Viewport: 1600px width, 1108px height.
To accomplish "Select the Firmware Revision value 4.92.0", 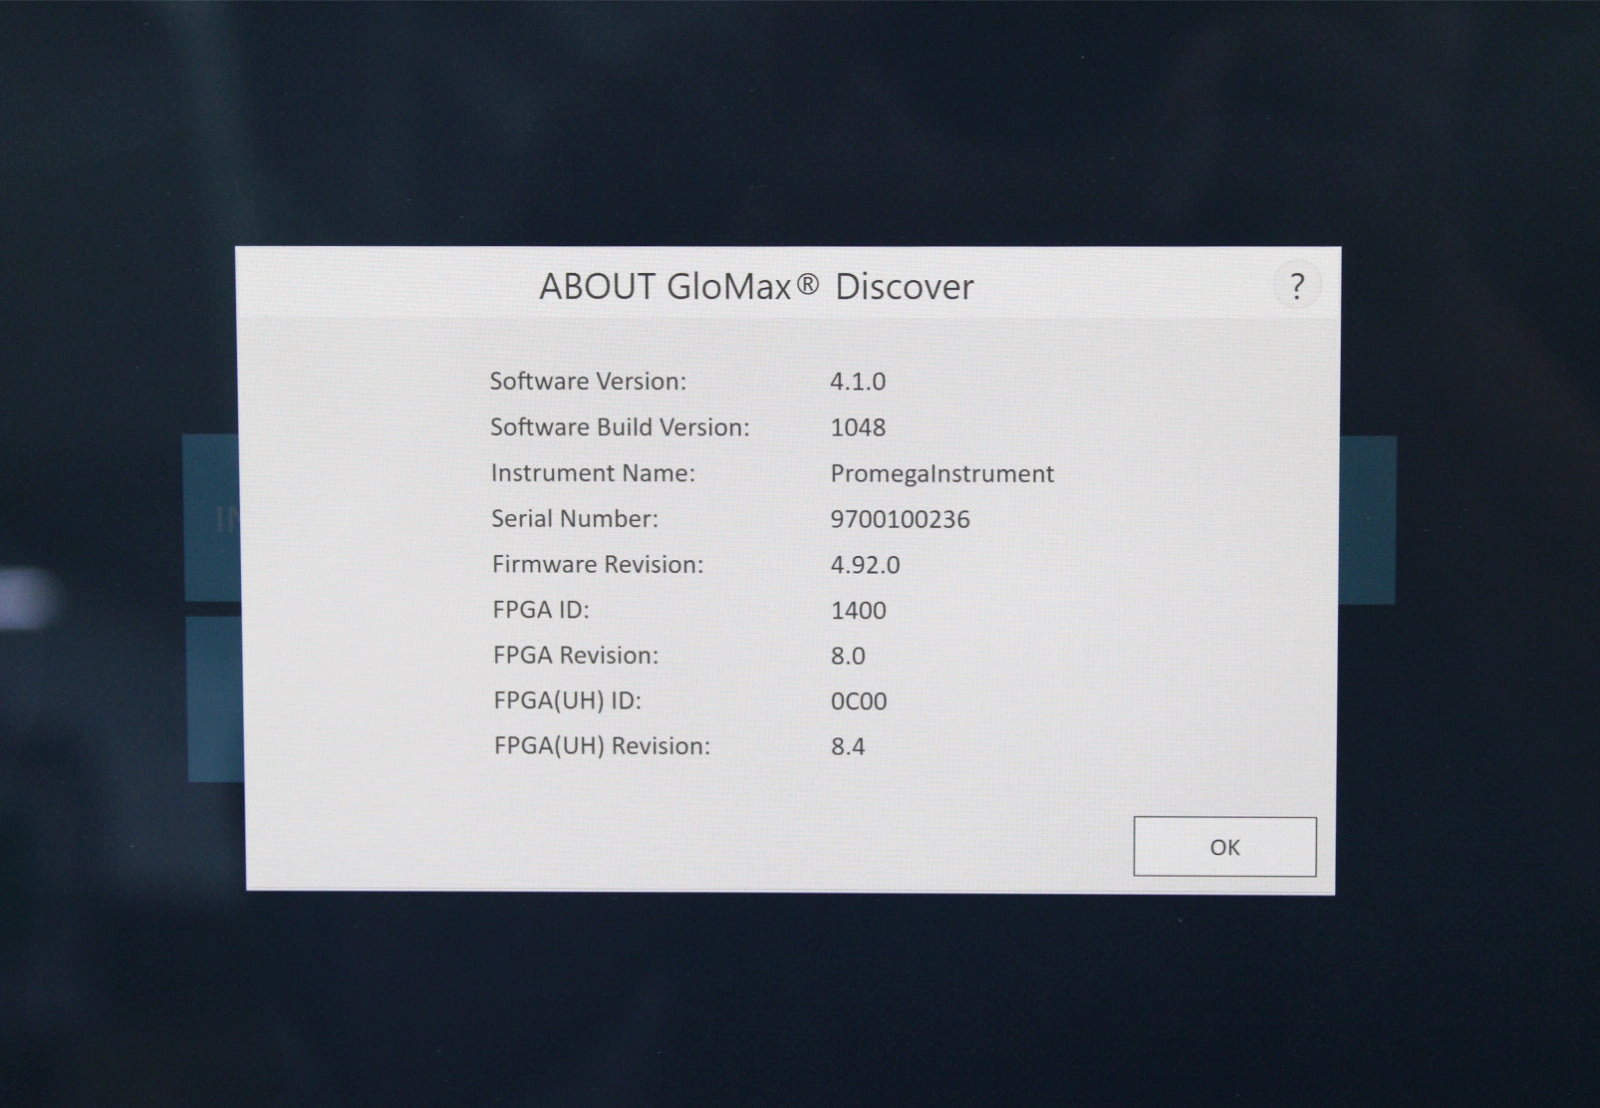I will 865,565.
